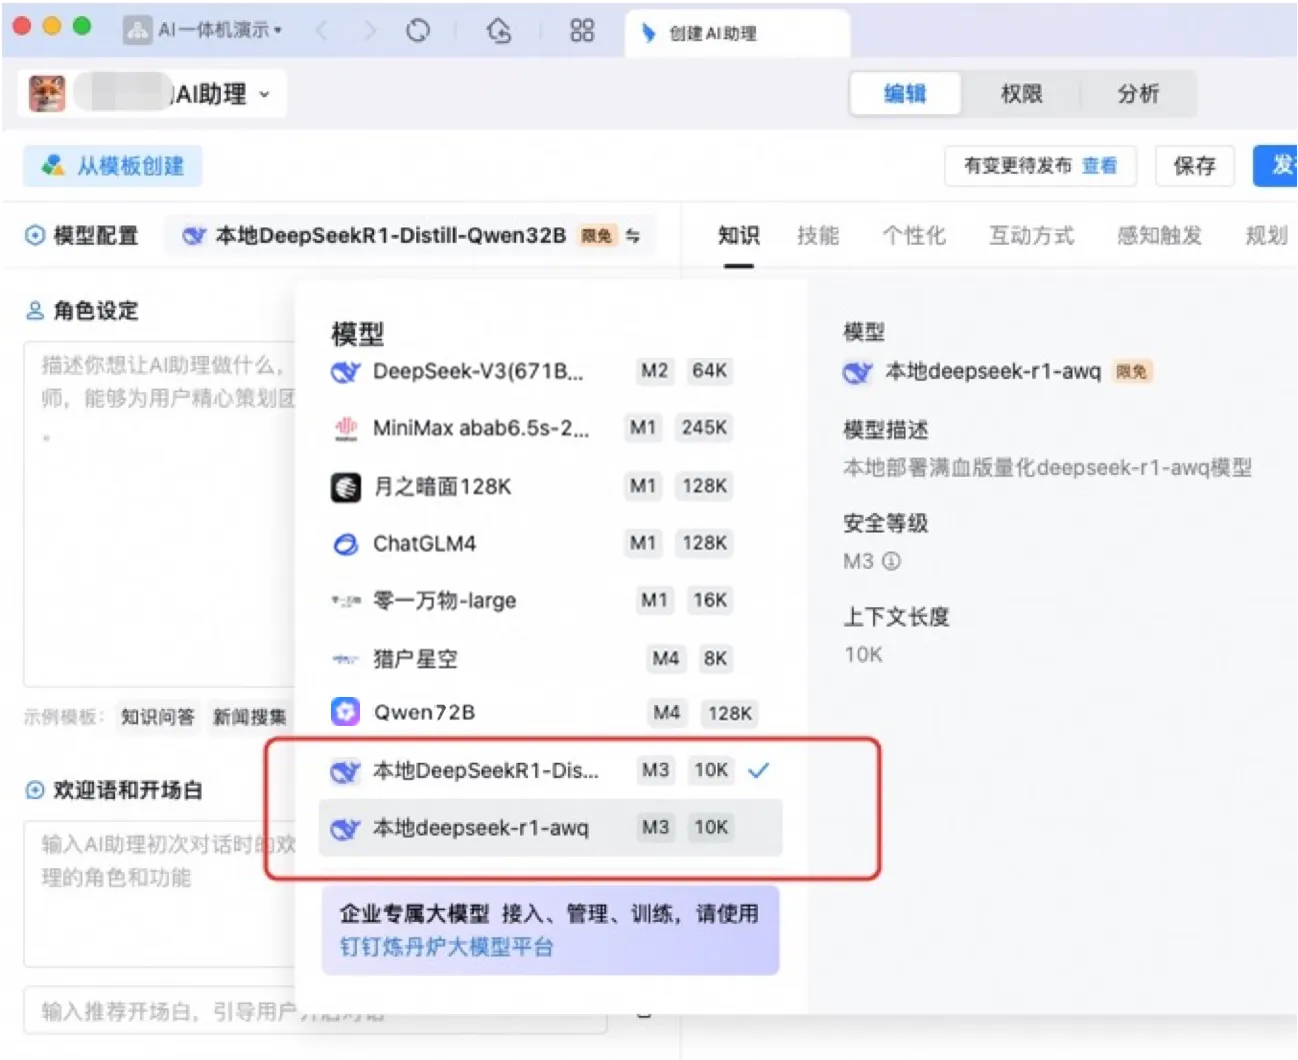The height and width of the screenshot is (1060, 1298).
Task: Click the 模型配置 circle icon
Action: pyautogui.click(x=35, y=236)
